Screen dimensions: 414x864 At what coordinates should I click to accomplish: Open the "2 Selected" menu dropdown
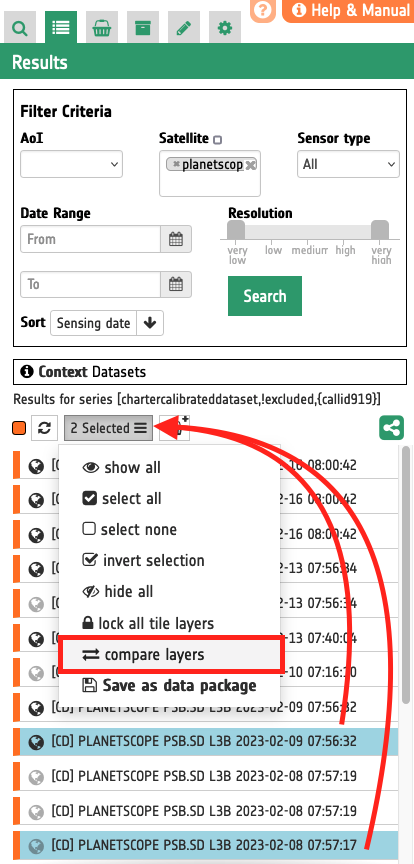(x=109, y=428)
